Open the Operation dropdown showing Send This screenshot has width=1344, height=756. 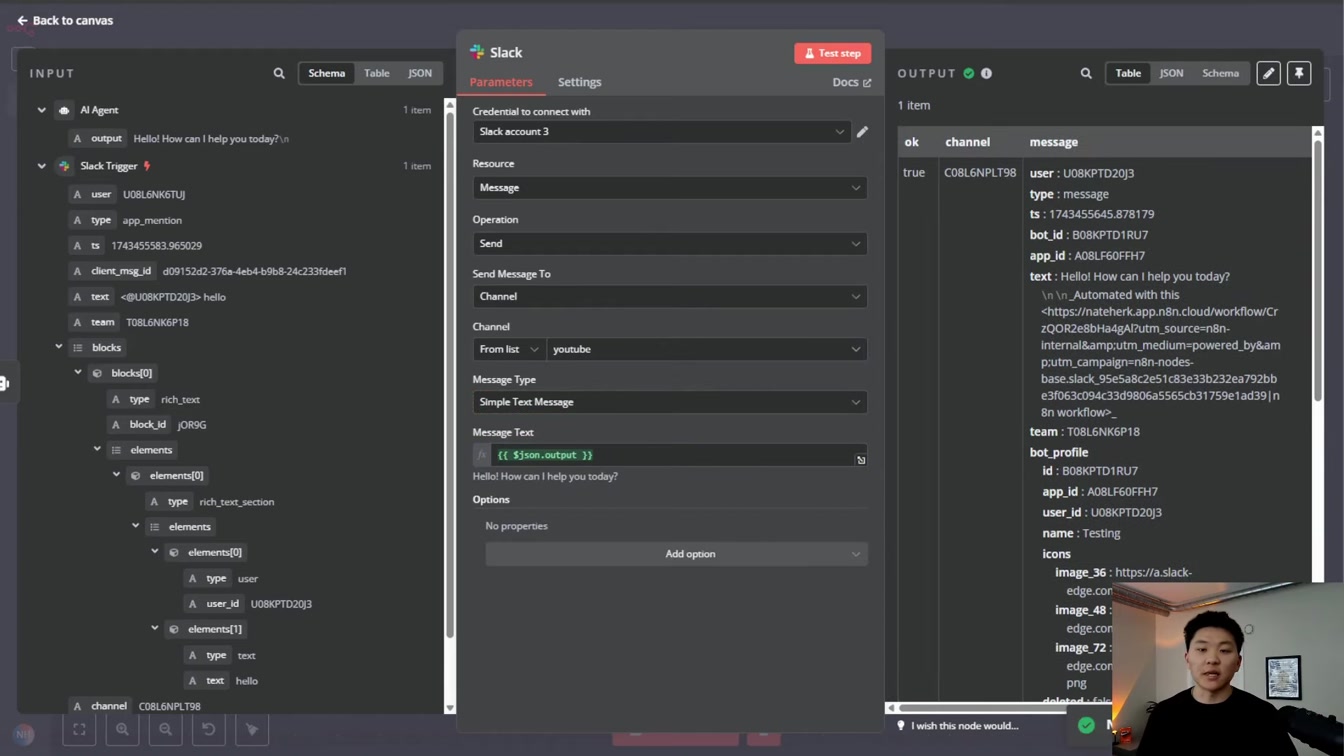(x=670, y=243)
